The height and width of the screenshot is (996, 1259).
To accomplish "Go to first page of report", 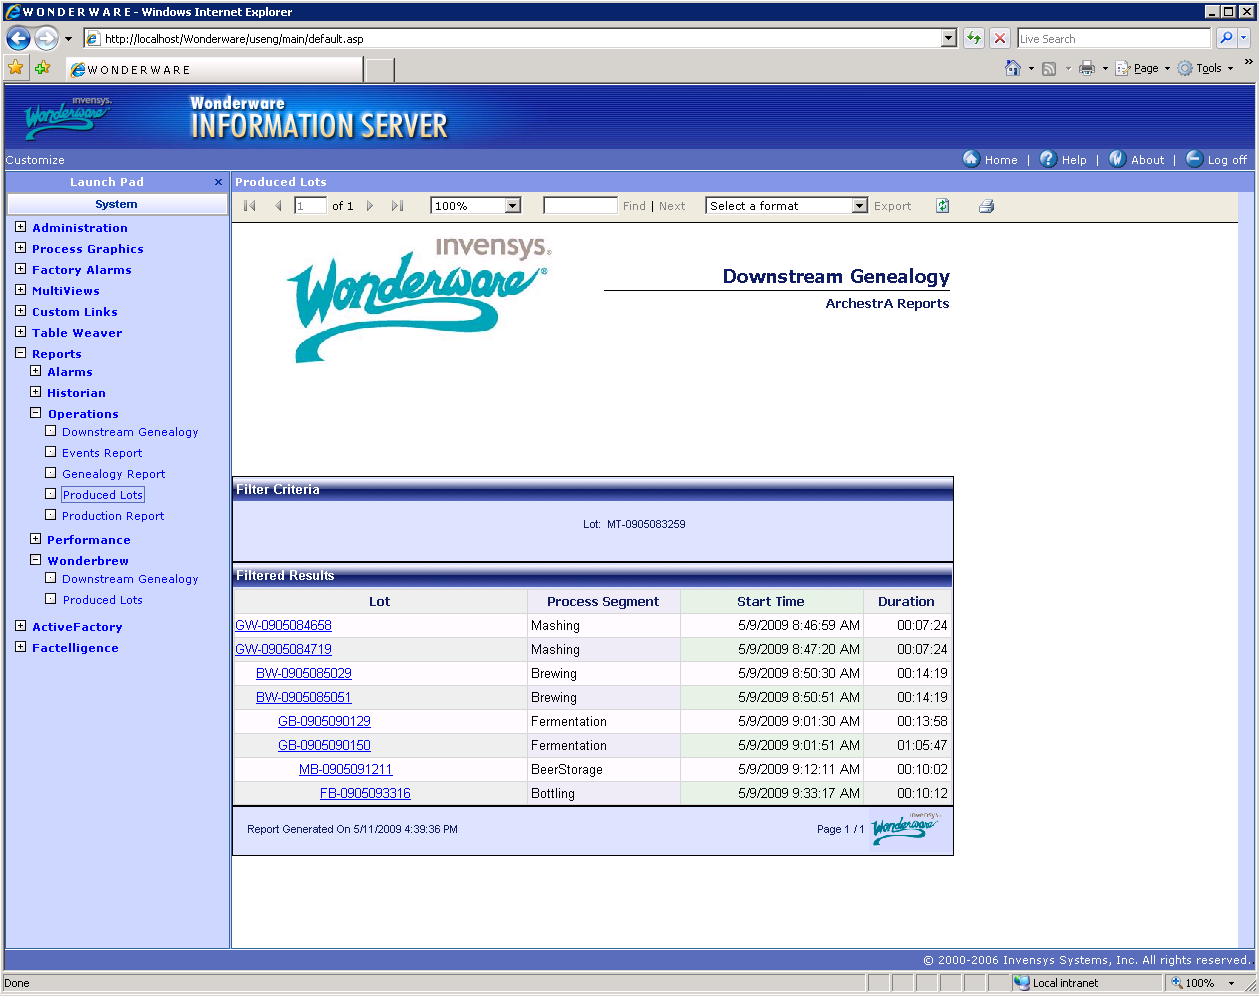I will (250, 206).
